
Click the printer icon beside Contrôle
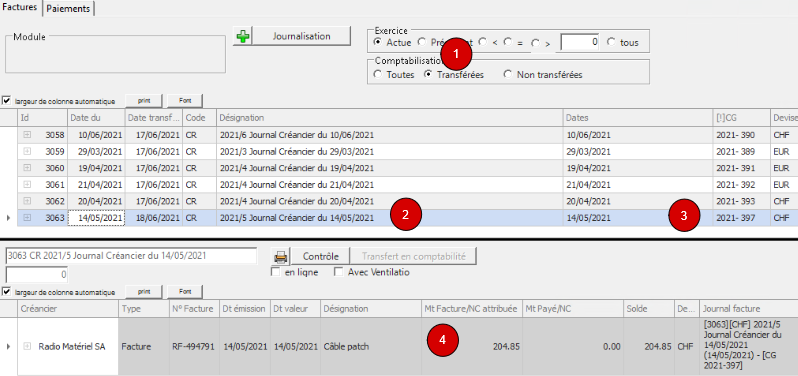(x=281, y=256)
